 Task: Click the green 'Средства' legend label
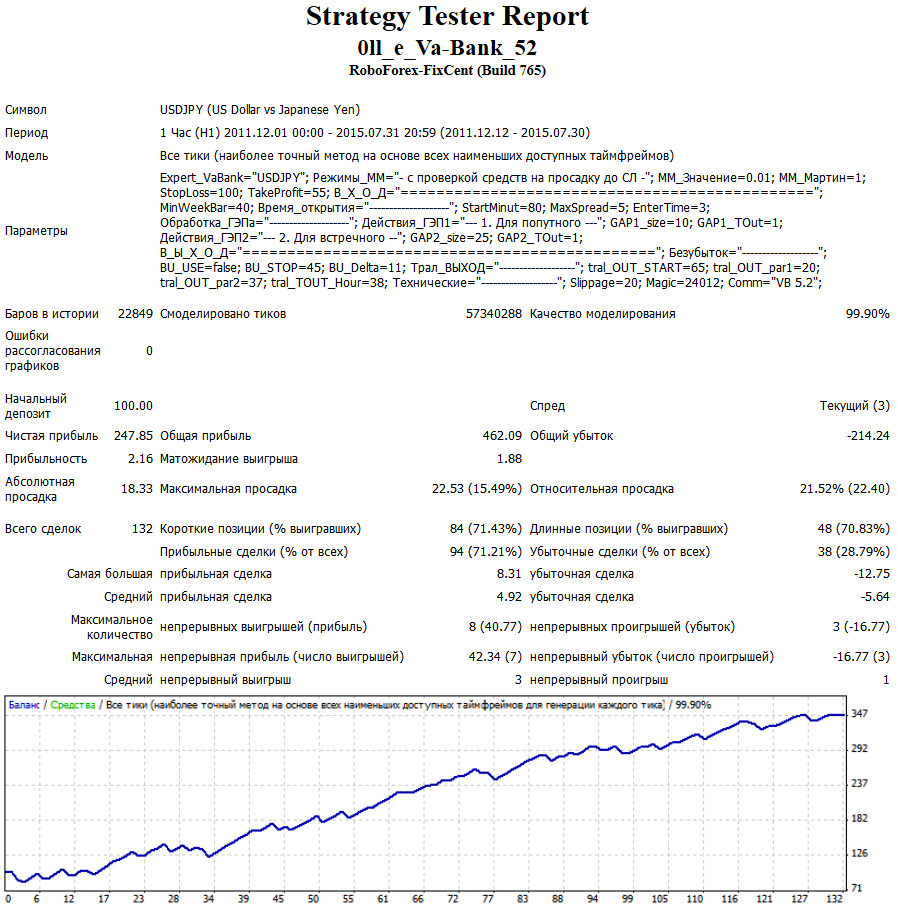click(x=73, y=705)
